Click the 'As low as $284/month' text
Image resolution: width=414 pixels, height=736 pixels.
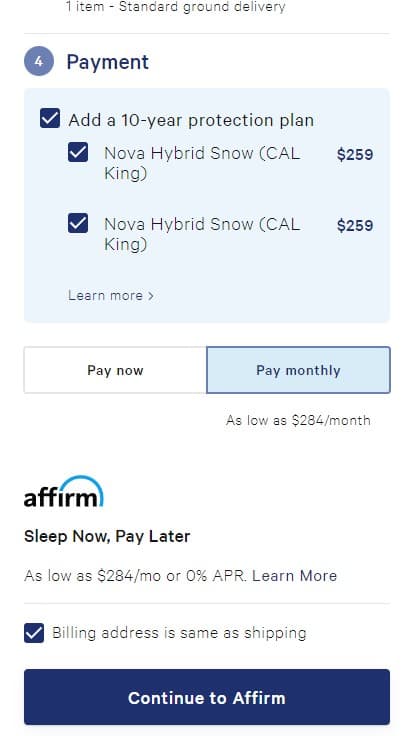pyautogui.click(x=298, y=420)
